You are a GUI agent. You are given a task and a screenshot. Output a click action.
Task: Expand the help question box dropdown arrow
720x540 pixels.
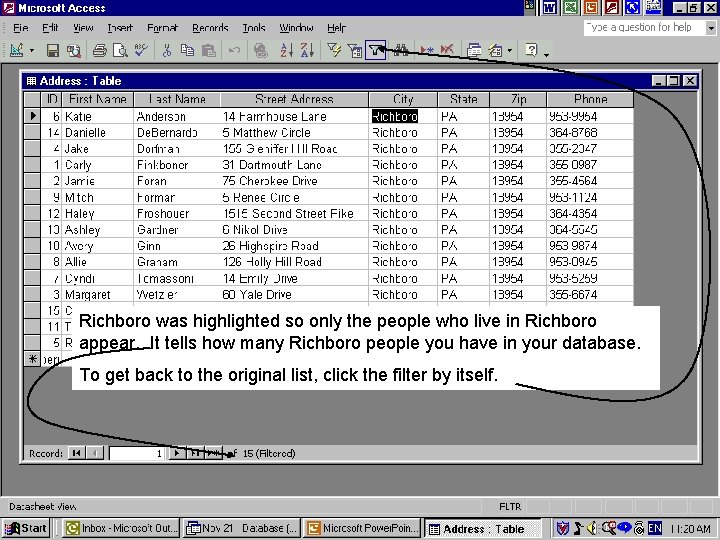click(711, 28)
